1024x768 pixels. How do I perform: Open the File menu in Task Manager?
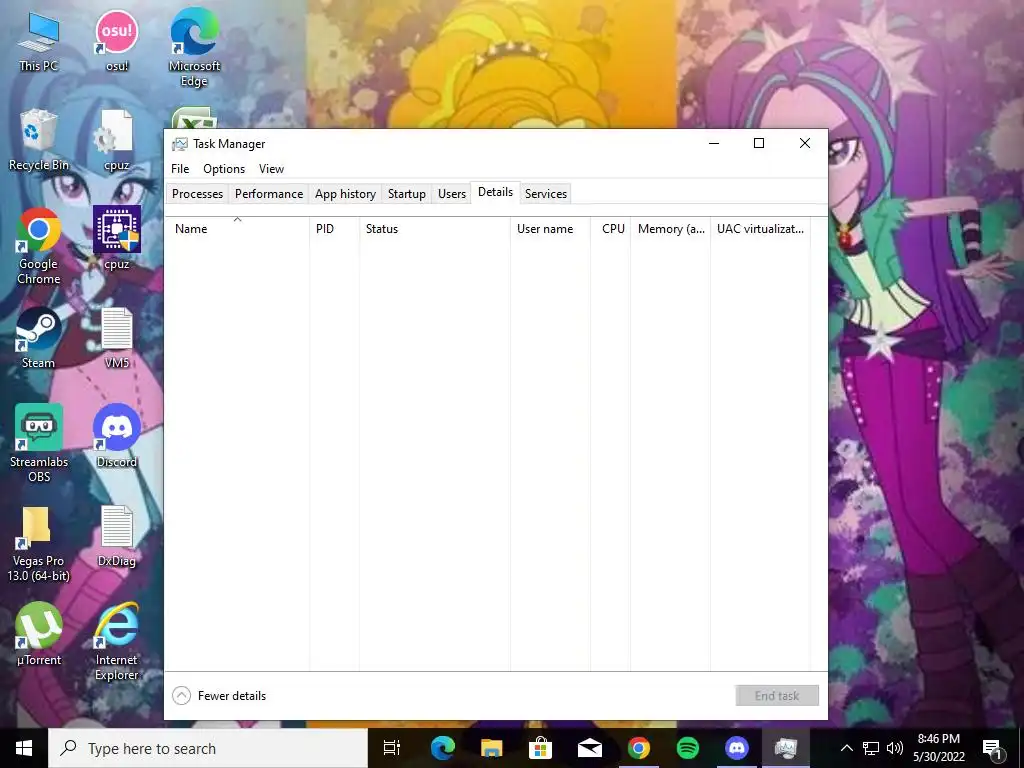[x=180, y=168]
